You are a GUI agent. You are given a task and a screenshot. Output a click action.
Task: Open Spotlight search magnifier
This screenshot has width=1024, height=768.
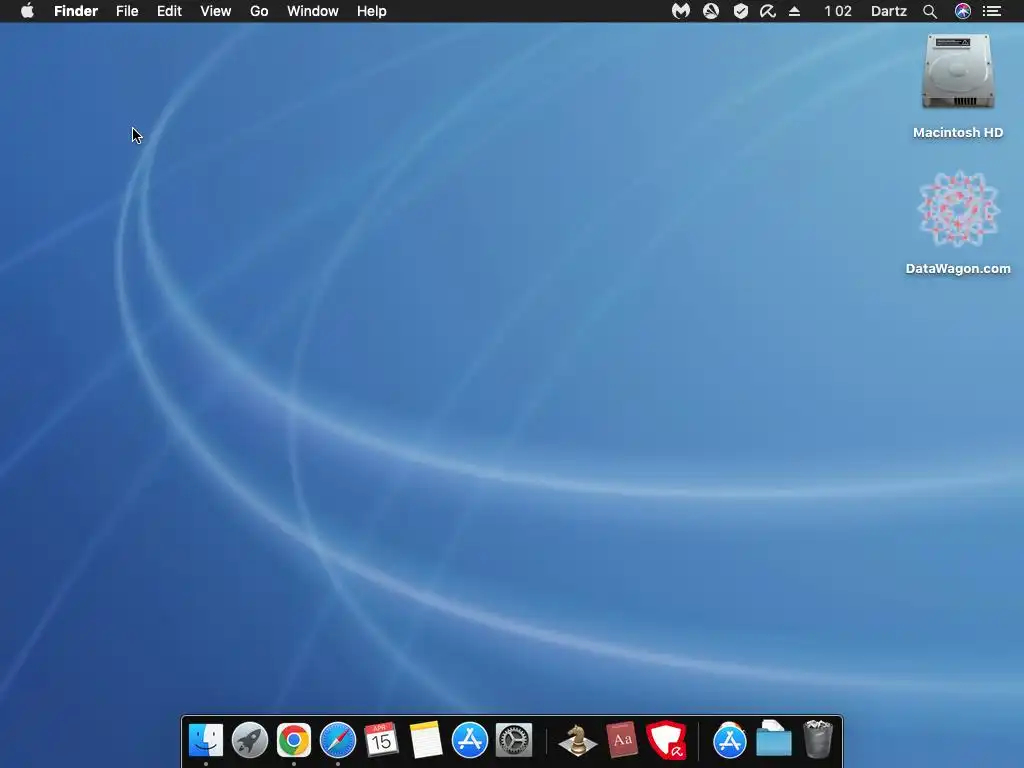click(930, 11)
